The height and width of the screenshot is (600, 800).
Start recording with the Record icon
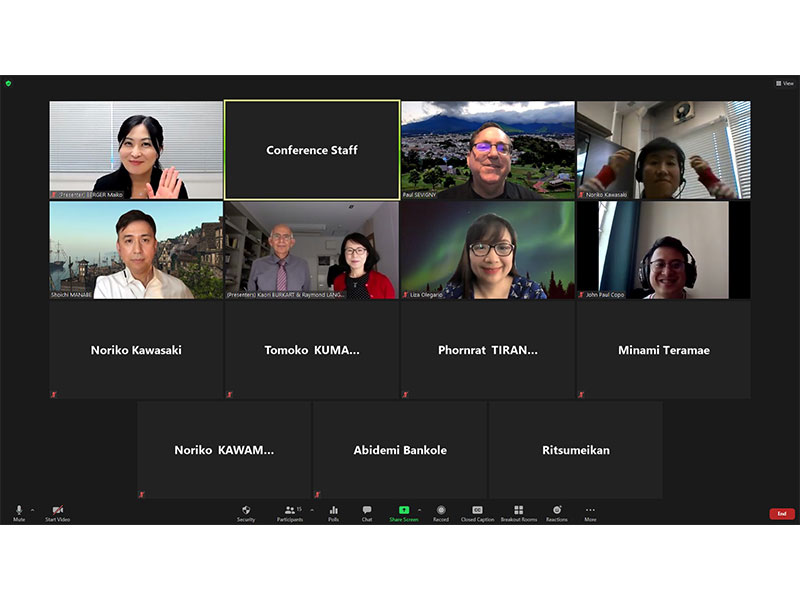coord(441,511)
